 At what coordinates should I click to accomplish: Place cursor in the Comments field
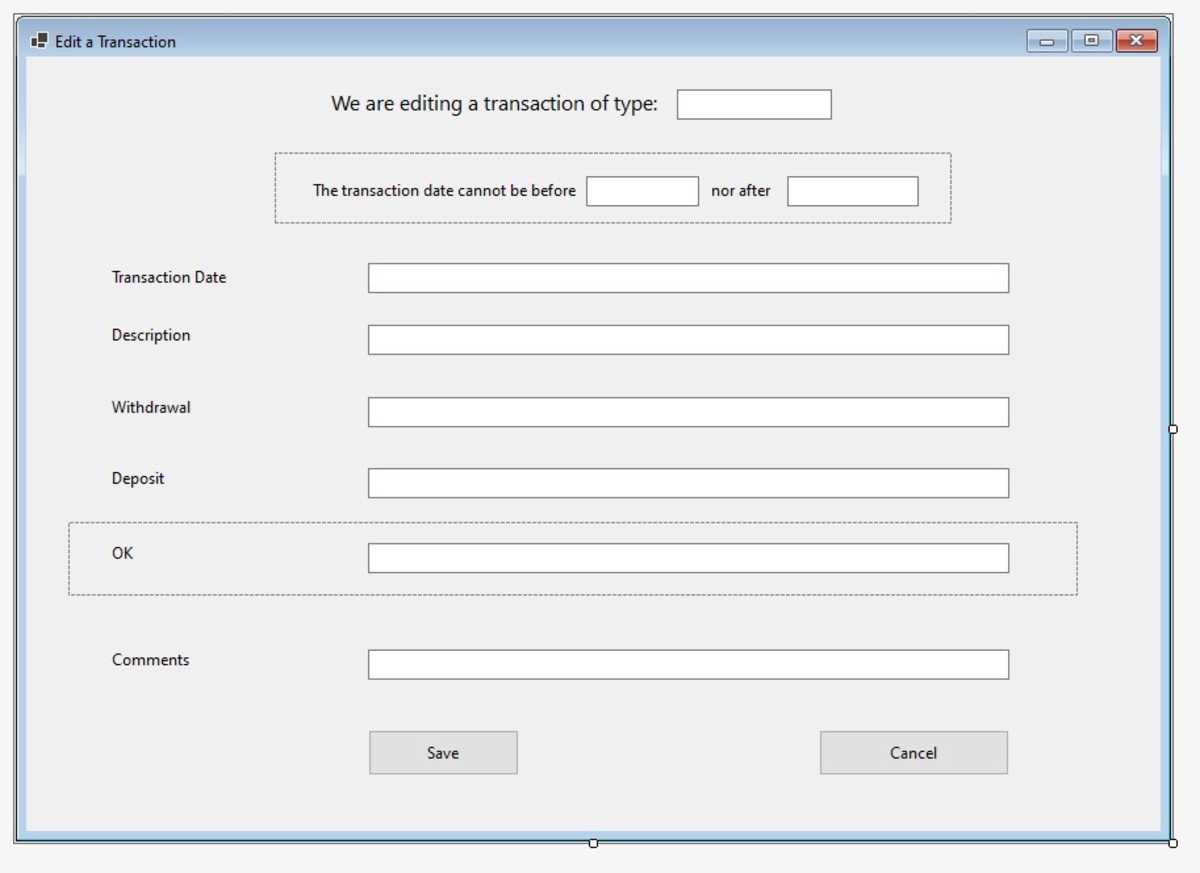(688, 665)
